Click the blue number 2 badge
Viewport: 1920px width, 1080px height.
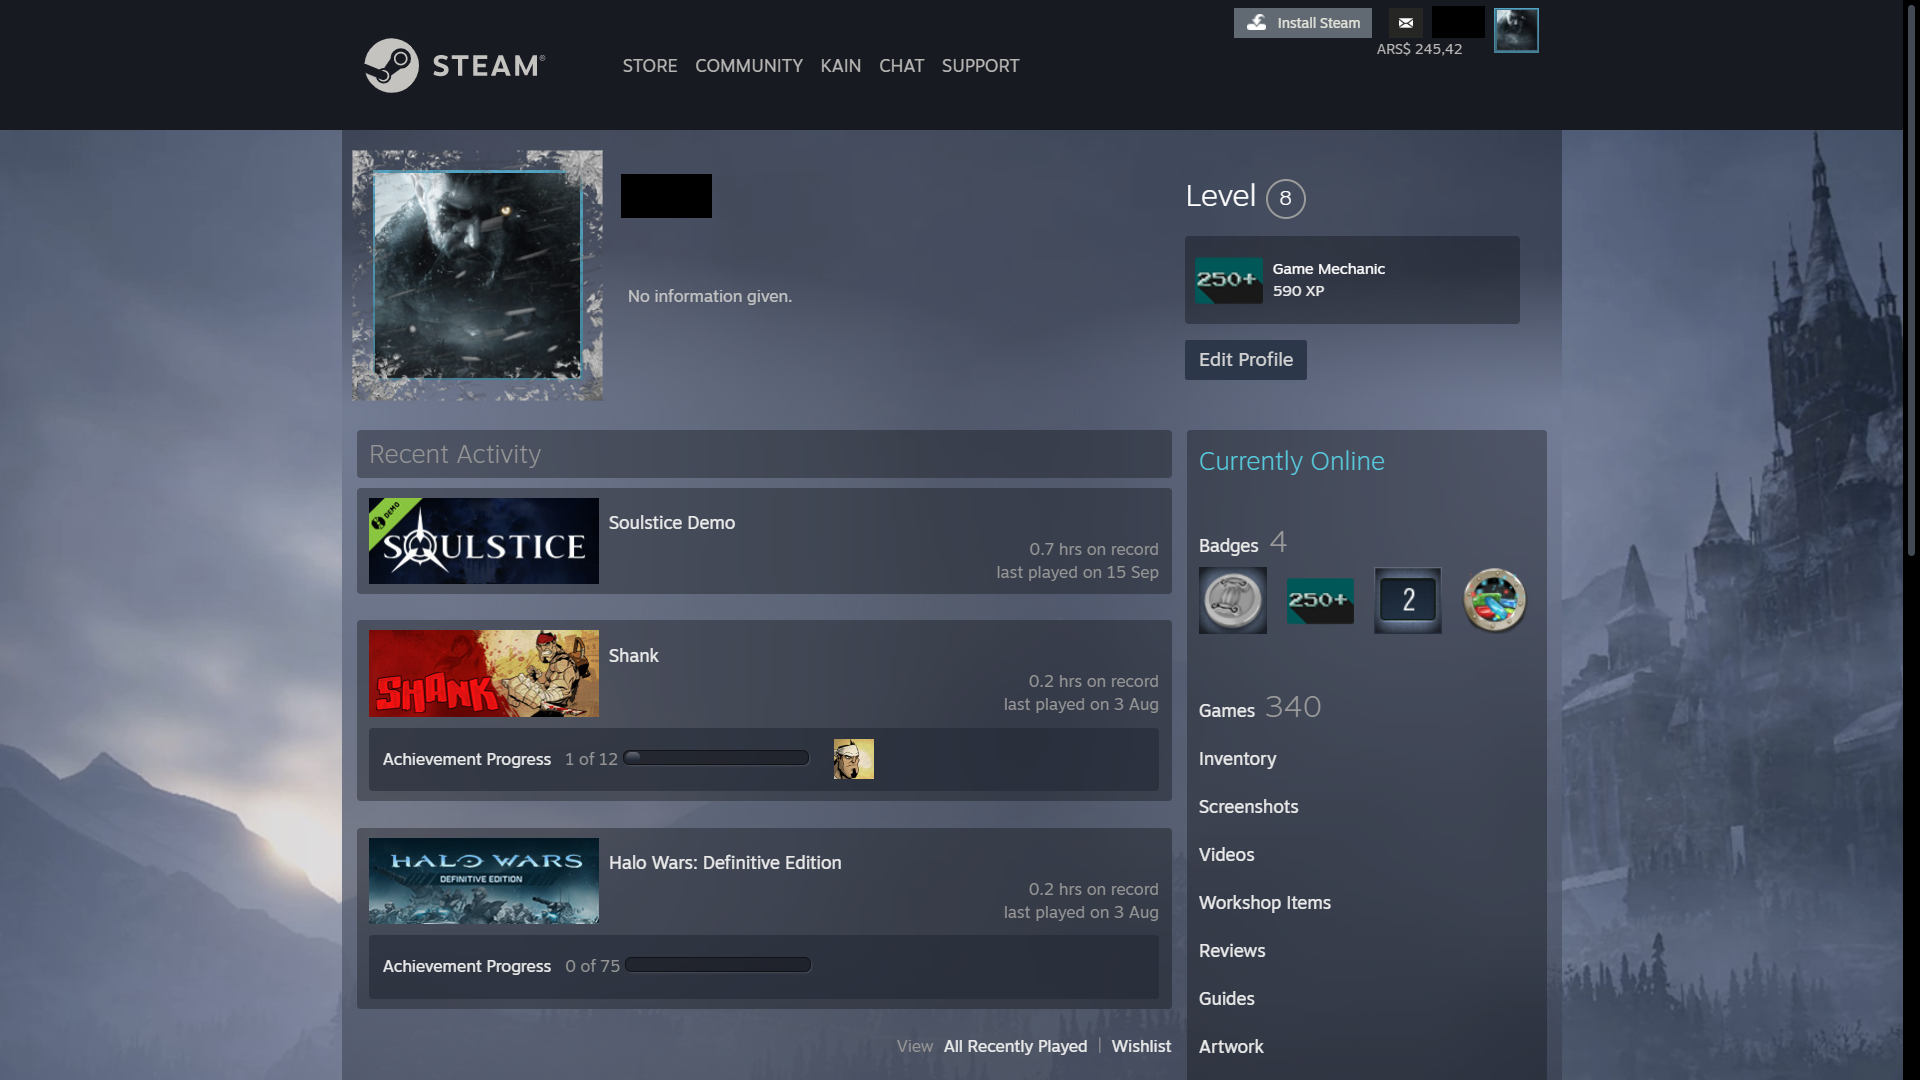click(1408, 600)
